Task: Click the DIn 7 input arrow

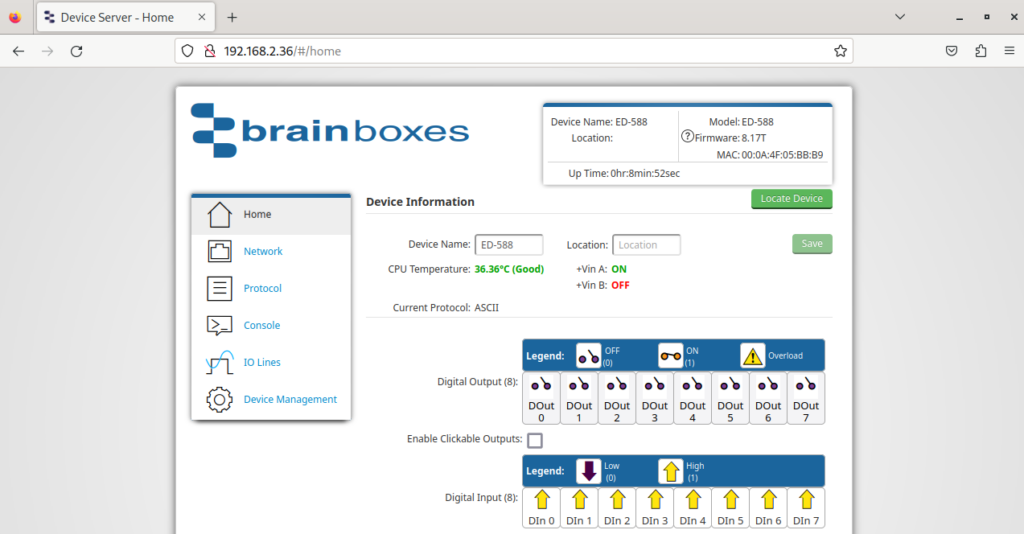Action: tap(806, 500)
